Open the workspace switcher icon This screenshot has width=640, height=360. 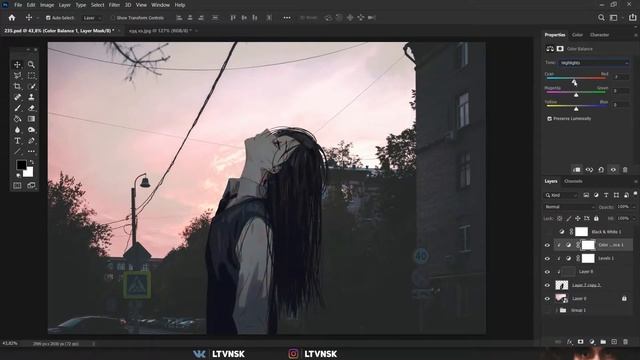613,18
